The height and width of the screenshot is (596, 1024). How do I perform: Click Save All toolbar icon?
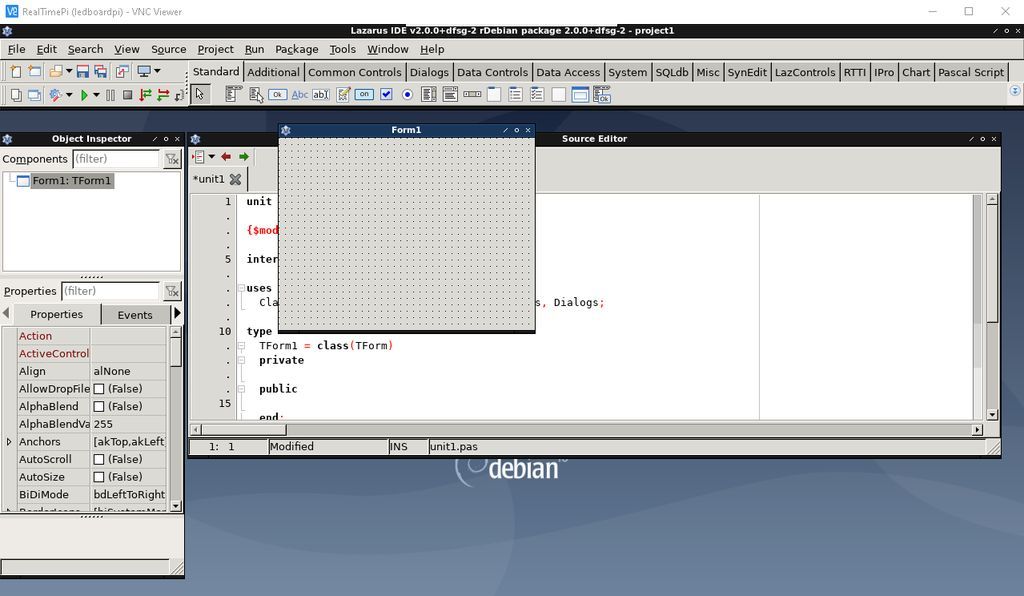pos(103,72)
